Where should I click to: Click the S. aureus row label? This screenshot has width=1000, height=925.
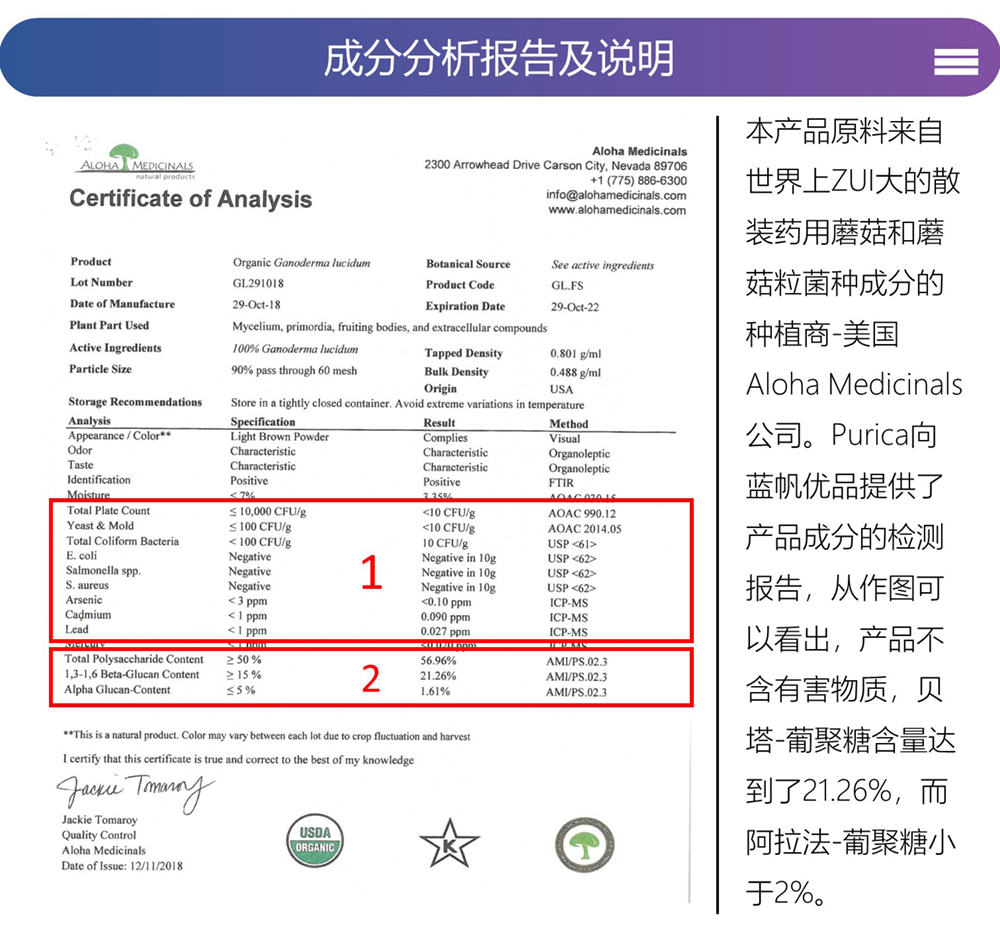coord(87,585)
